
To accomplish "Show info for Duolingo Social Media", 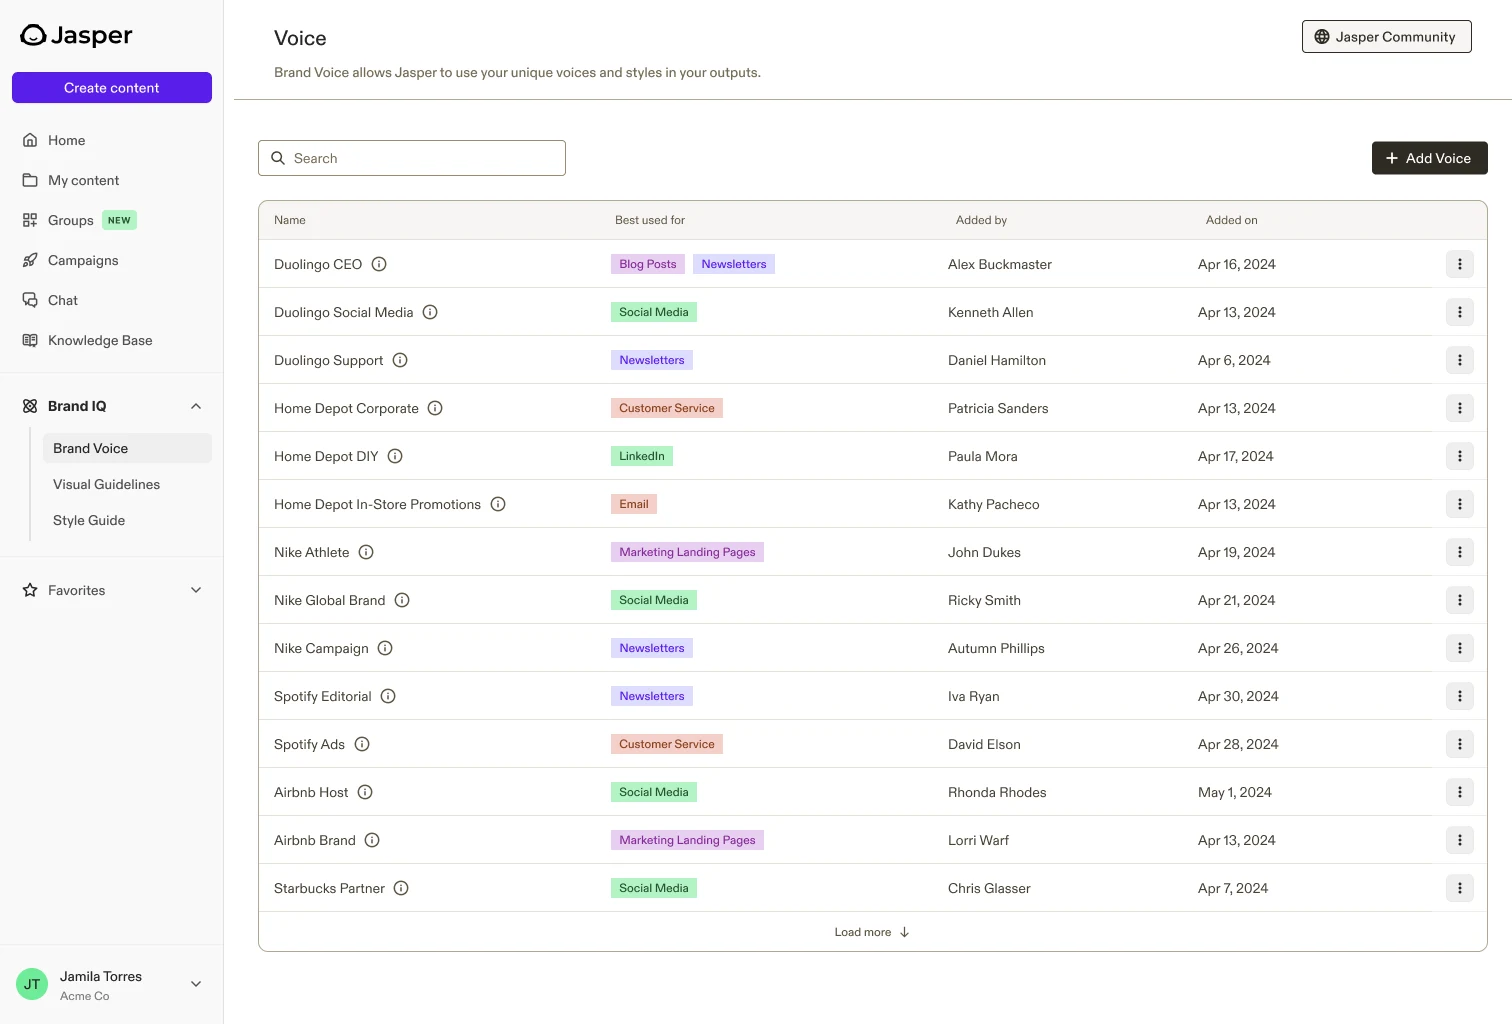I will click(x=430, y=312).
